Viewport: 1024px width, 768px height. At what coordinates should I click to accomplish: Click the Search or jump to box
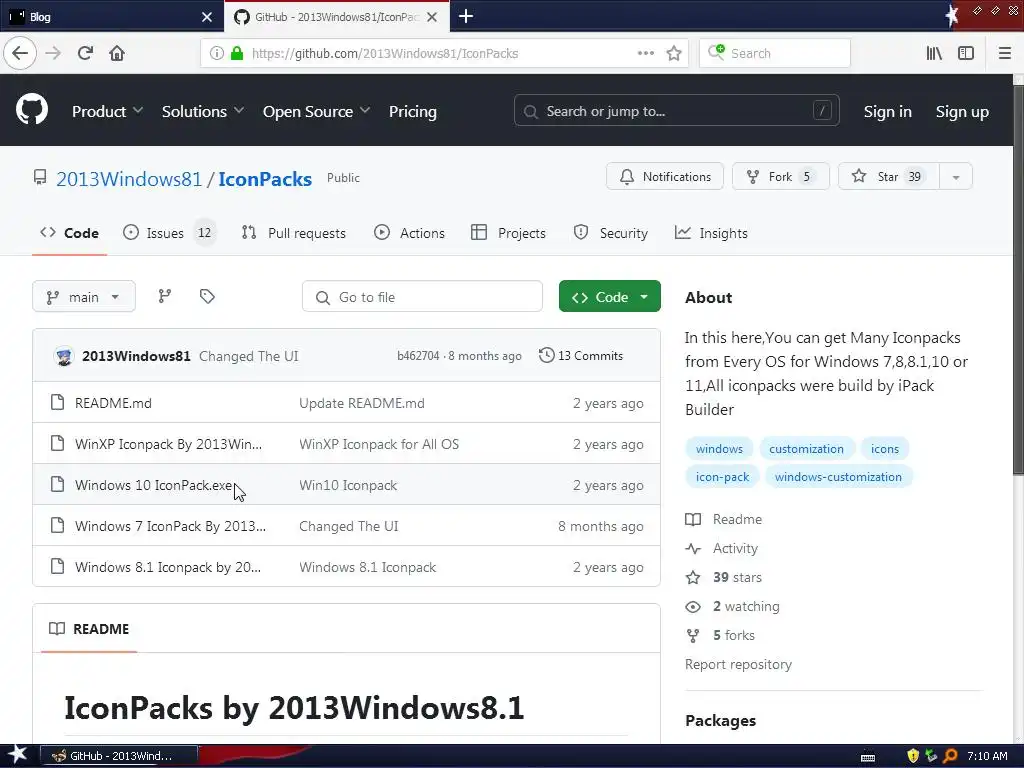677,111
